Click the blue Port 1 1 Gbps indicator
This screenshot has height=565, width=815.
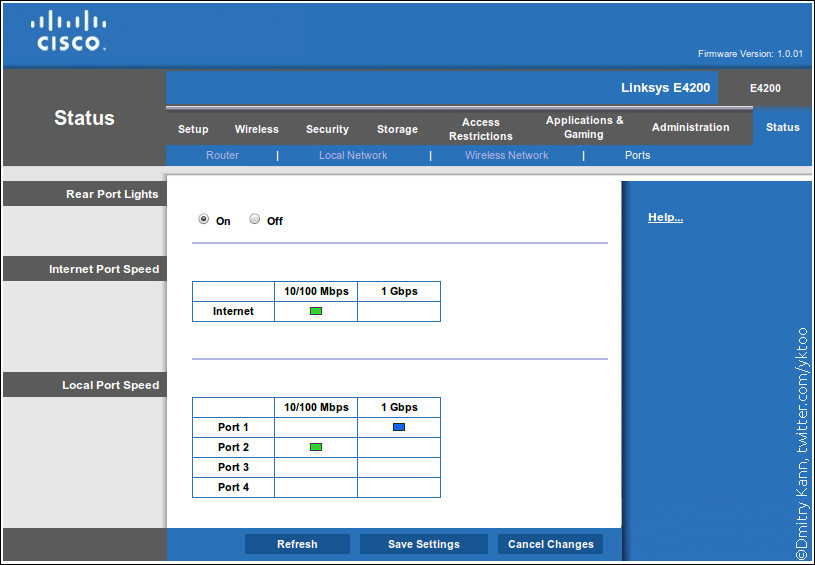(x=399, y=427)
